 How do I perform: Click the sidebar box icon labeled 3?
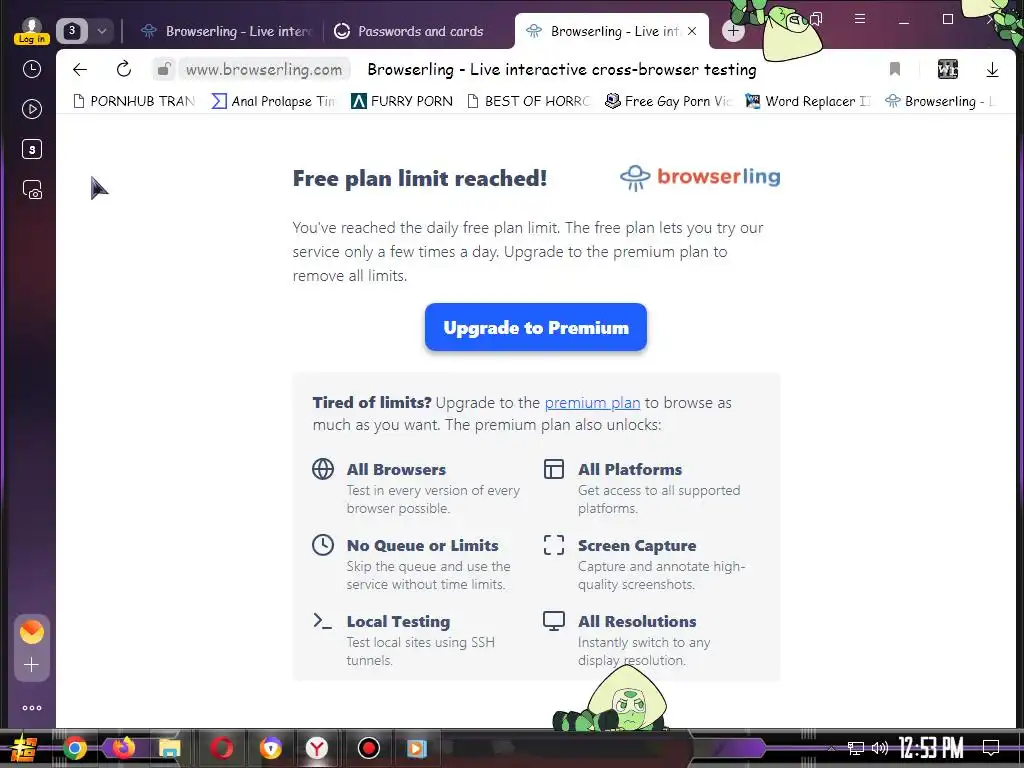pos(32,150)
